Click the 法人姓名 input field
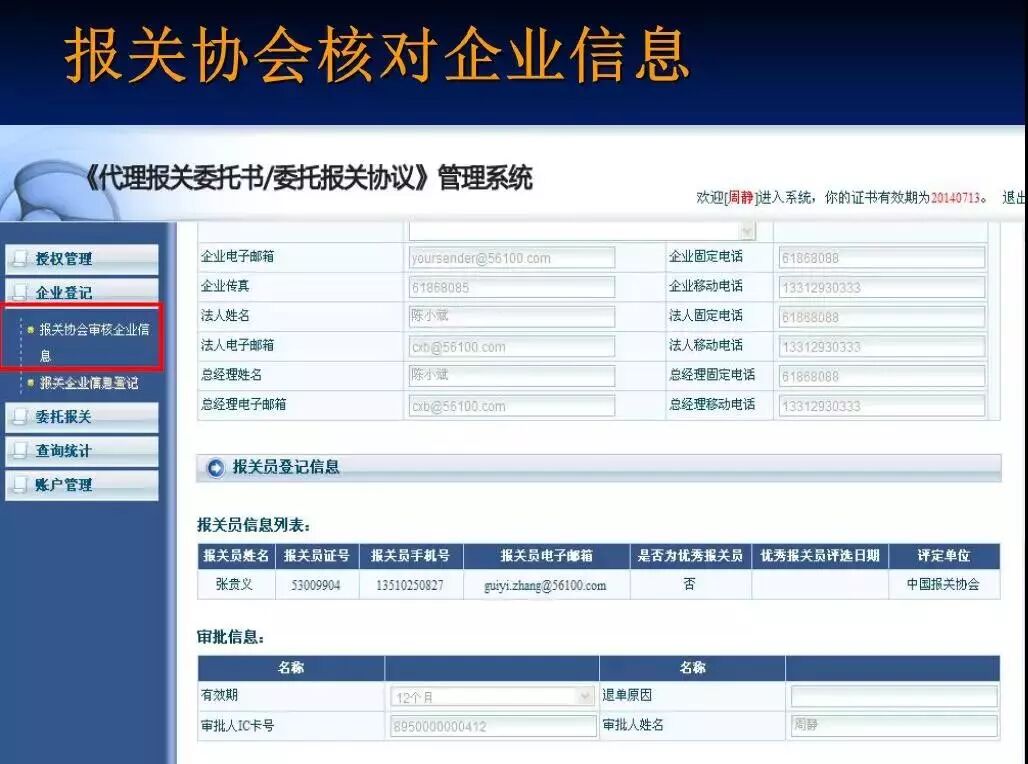The width and height of the screenshot is (1028, 764). point(512,317)
